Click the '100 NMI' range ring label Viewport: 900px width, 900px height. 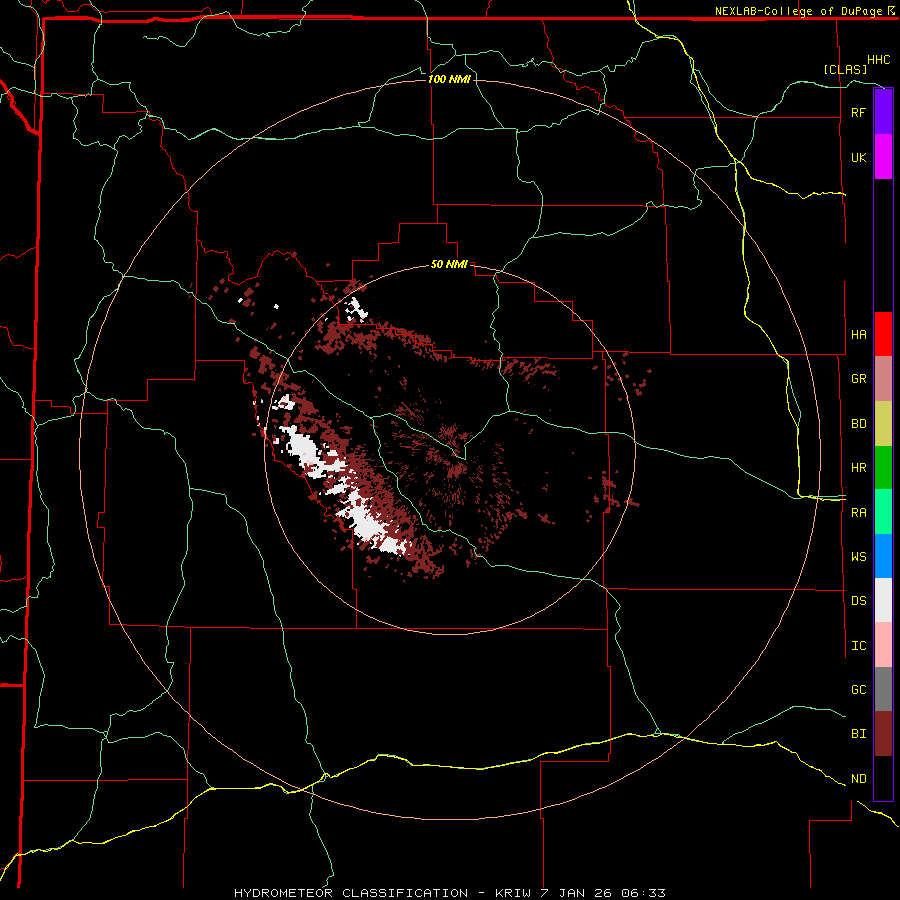tap(449, 79)
